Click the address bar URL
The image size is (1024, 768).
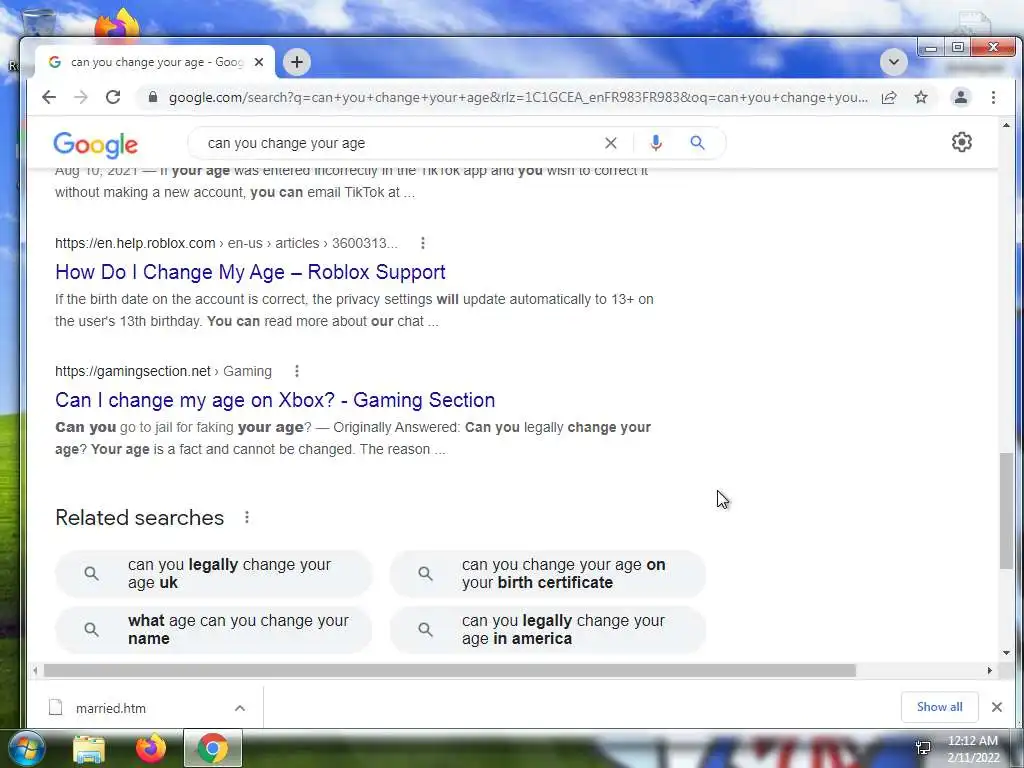pyautogui.click(x=518, y=97)
